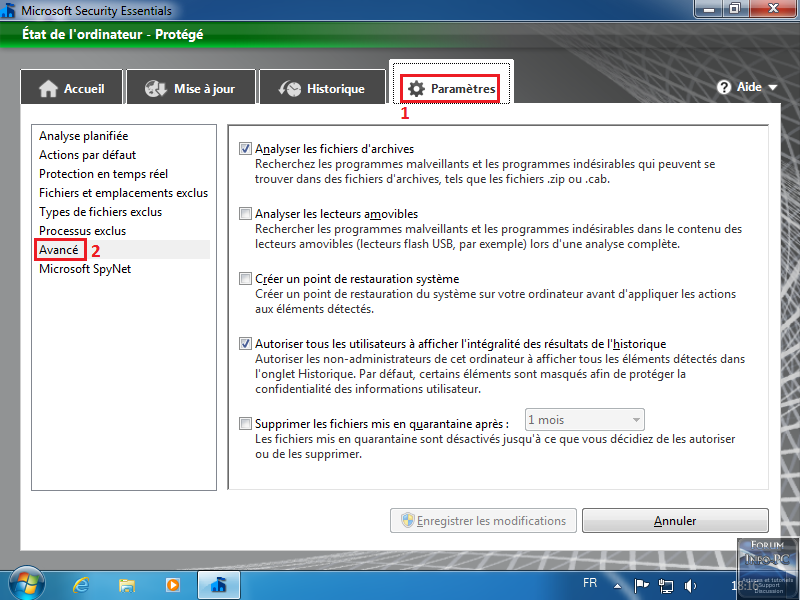Select Types de fichiers exclus
The height and width of the screenshot is (600, 800).
tap(100, 212)
